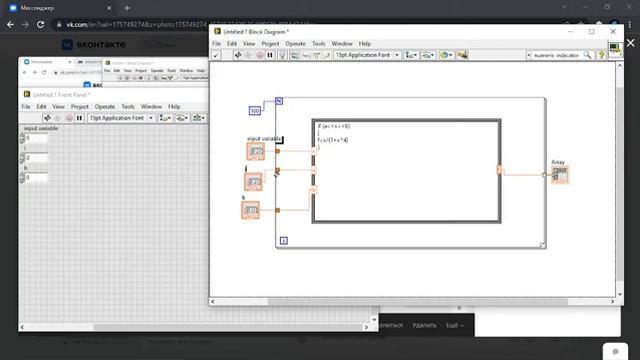Toggle Retain Wire Values button

click(294, 55)
